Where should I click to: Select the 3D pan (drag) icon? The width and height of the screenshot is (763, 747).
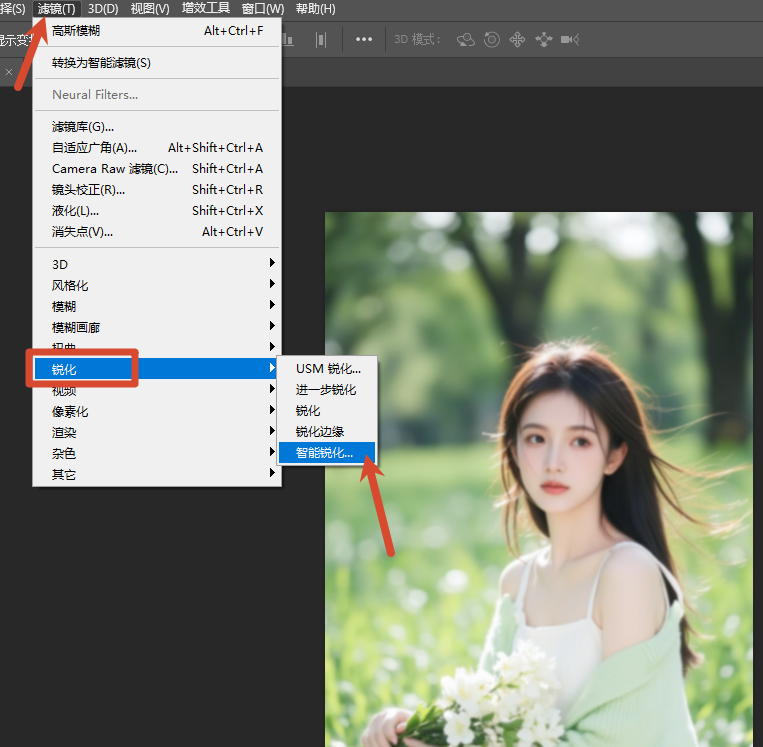pos(517,40)
